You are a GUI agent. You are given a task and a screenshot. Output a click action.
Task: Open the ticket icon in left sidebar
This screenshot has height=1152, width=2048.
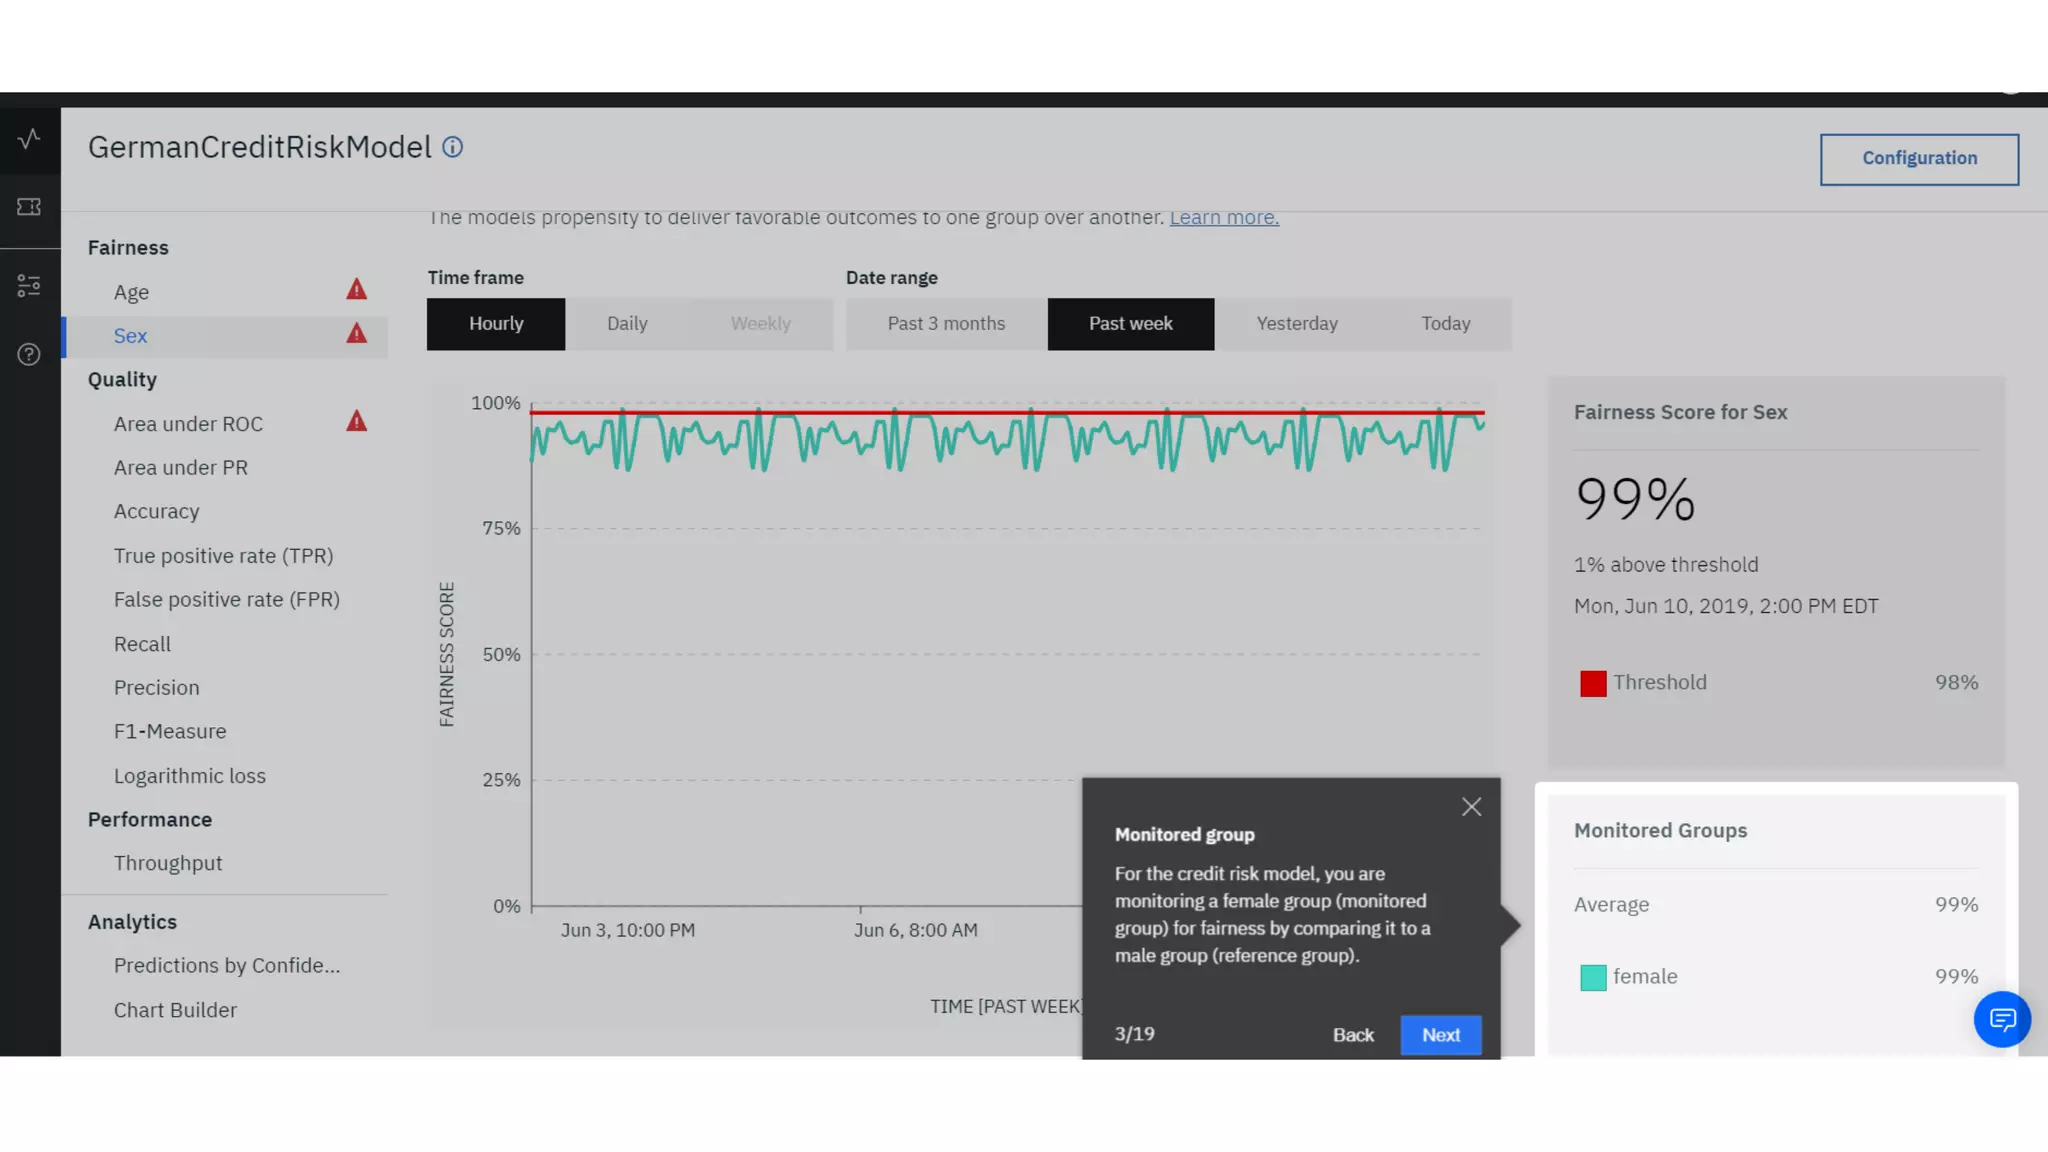pos(29,207)
